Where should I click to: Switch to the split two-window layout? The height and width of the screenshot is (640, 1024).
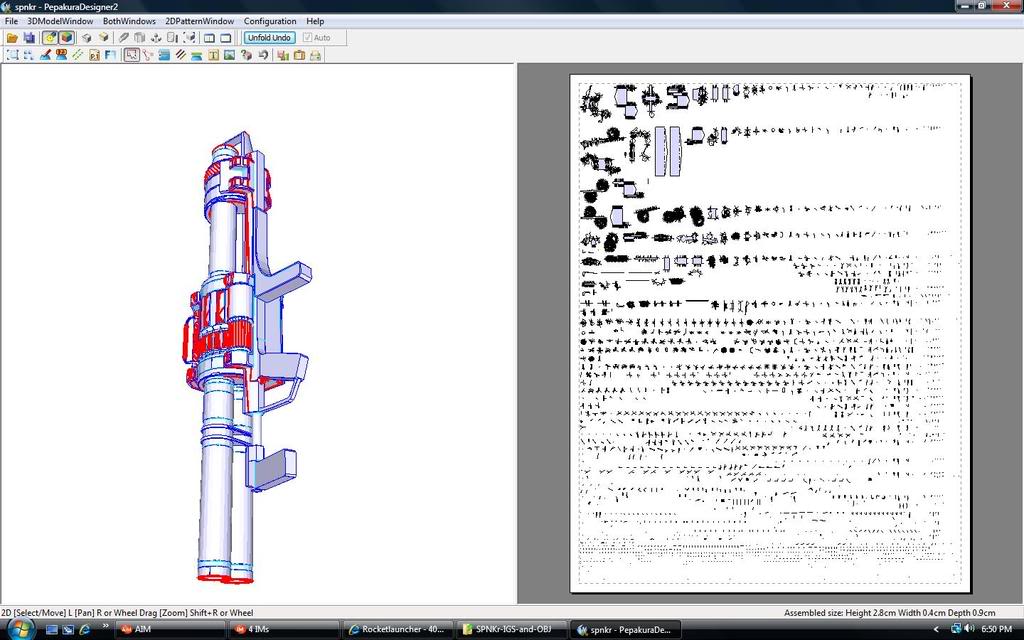209,38
